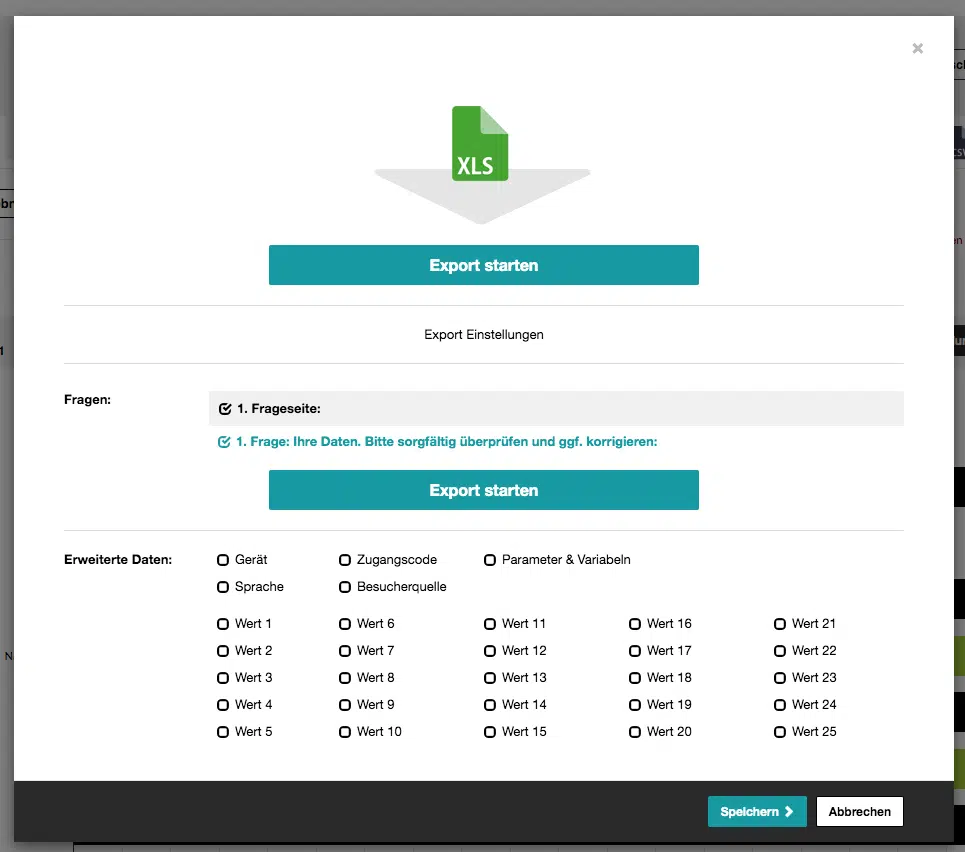Uncheck the 1. Frage: Ihre Daten checkbox
The width and height of the screenshot is (965, 852).
[x=224, y=442]
